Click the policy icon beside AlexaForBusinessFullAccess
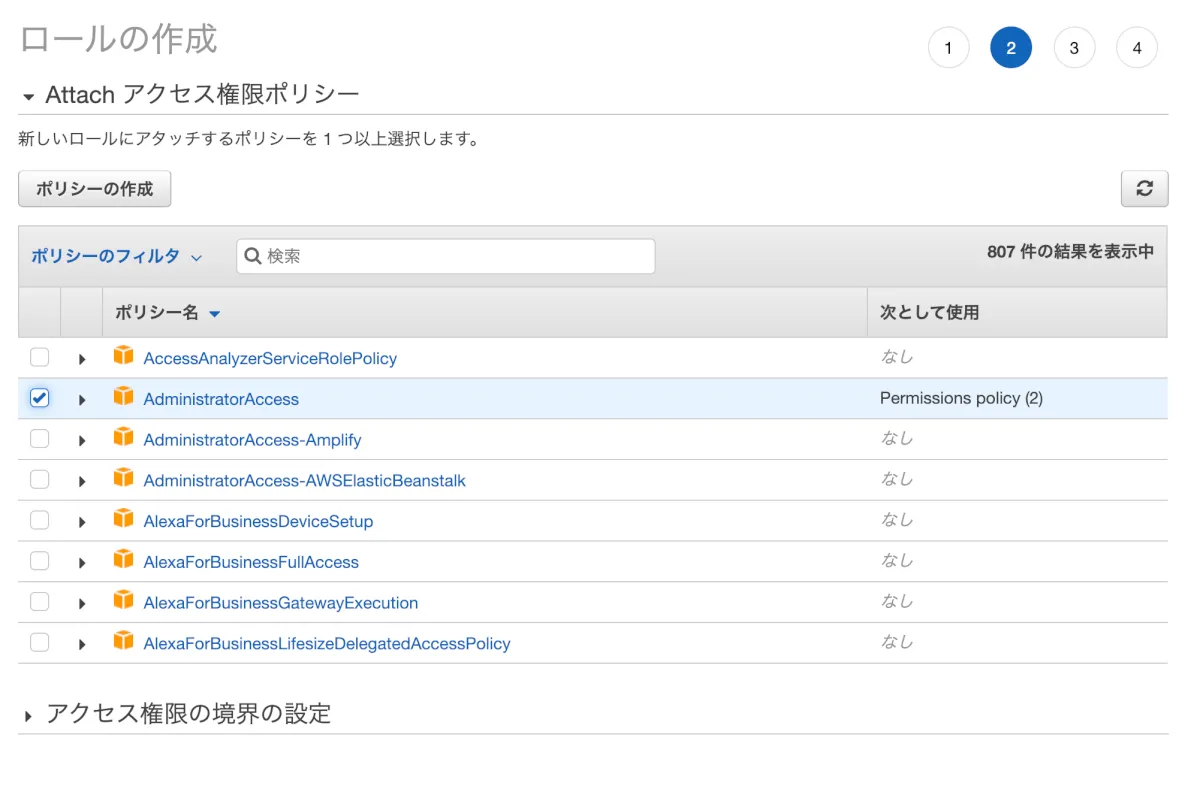1200x792 pixels. [x=123, y=560]
